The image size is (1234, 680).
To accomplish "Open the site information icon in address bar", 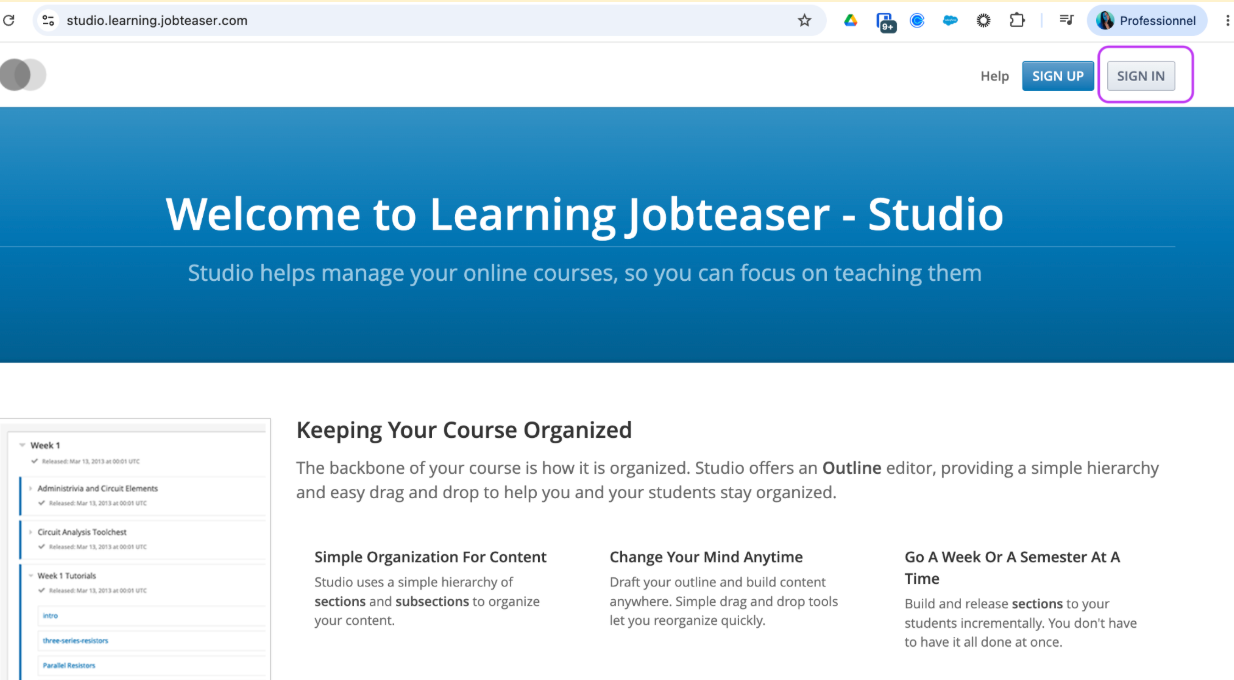I will coord(48,20).
